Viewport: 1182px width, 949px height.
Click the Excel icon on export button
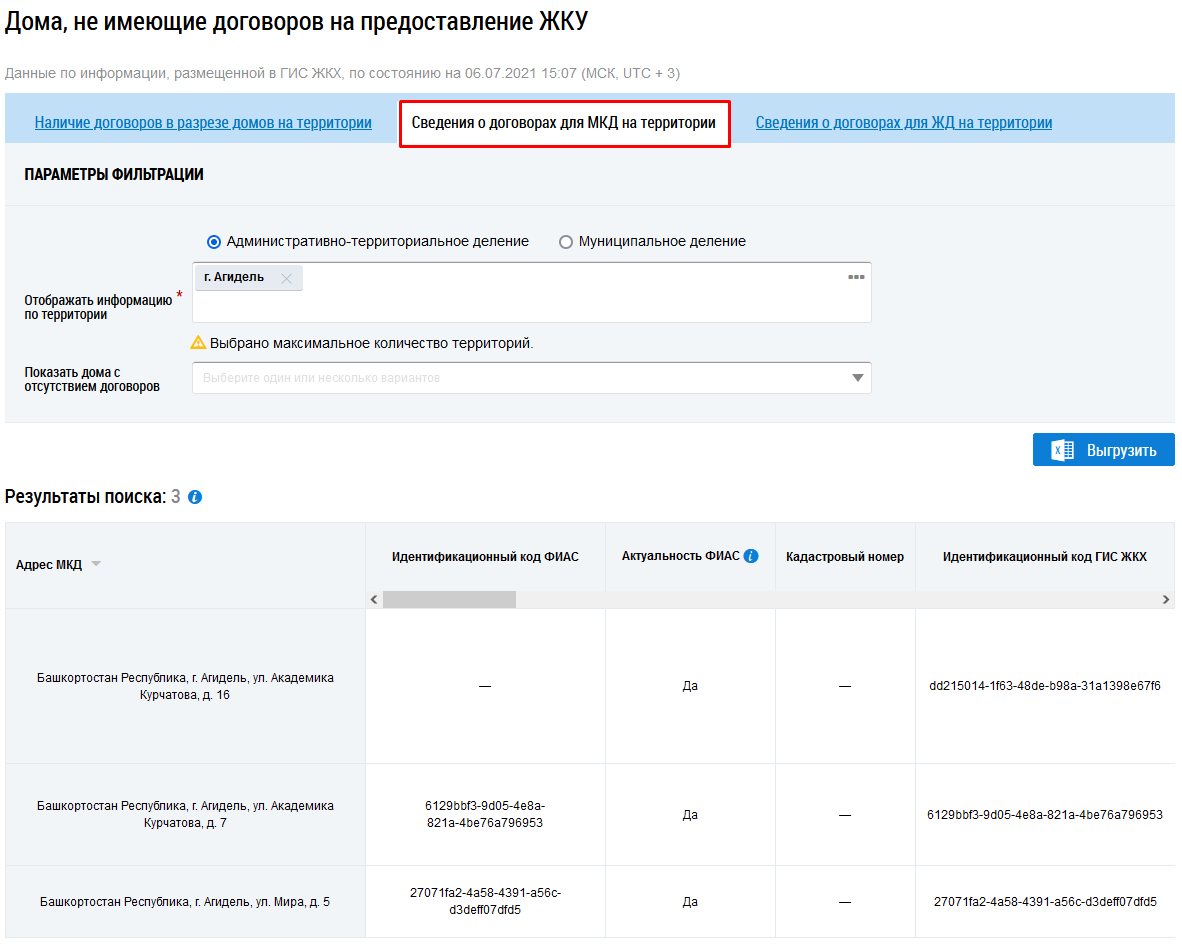click(1062, 450)
